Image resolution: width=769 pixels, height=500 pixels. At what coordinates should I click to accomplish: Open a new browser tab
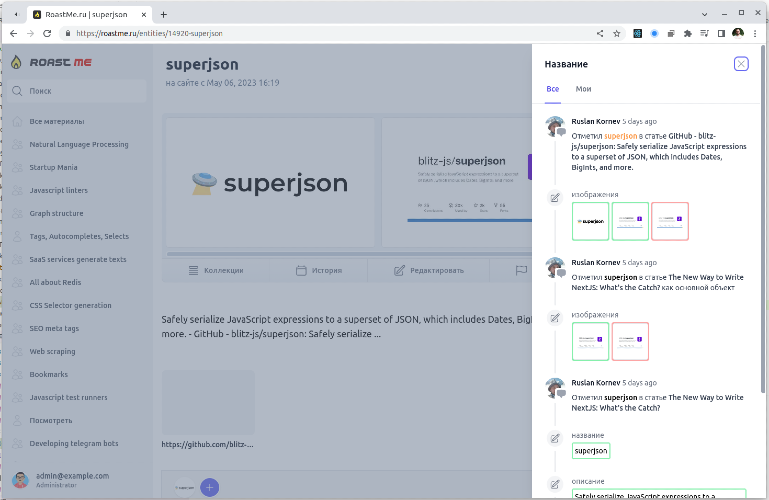tap(164, 15)
